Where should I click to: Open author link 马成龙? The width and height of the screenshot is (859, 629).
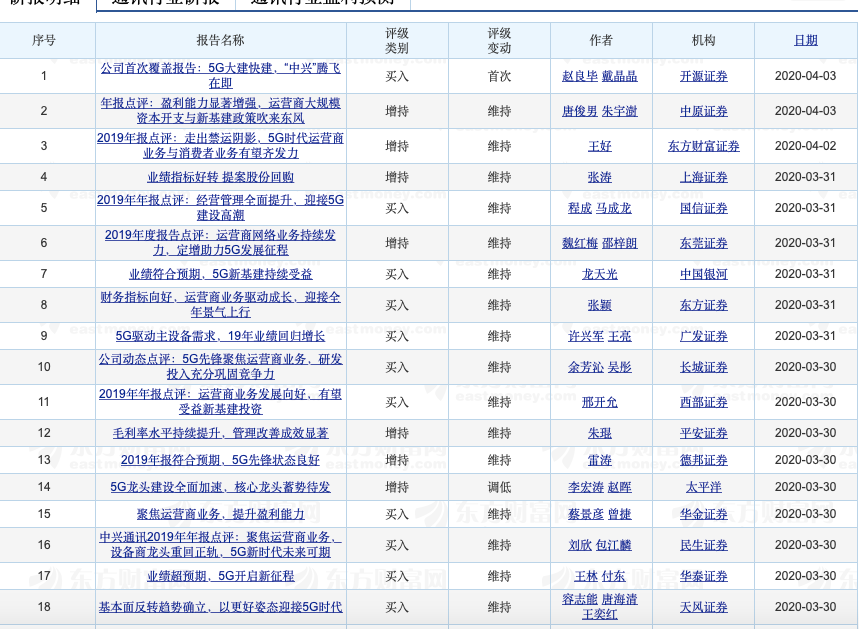pos(614,208)
